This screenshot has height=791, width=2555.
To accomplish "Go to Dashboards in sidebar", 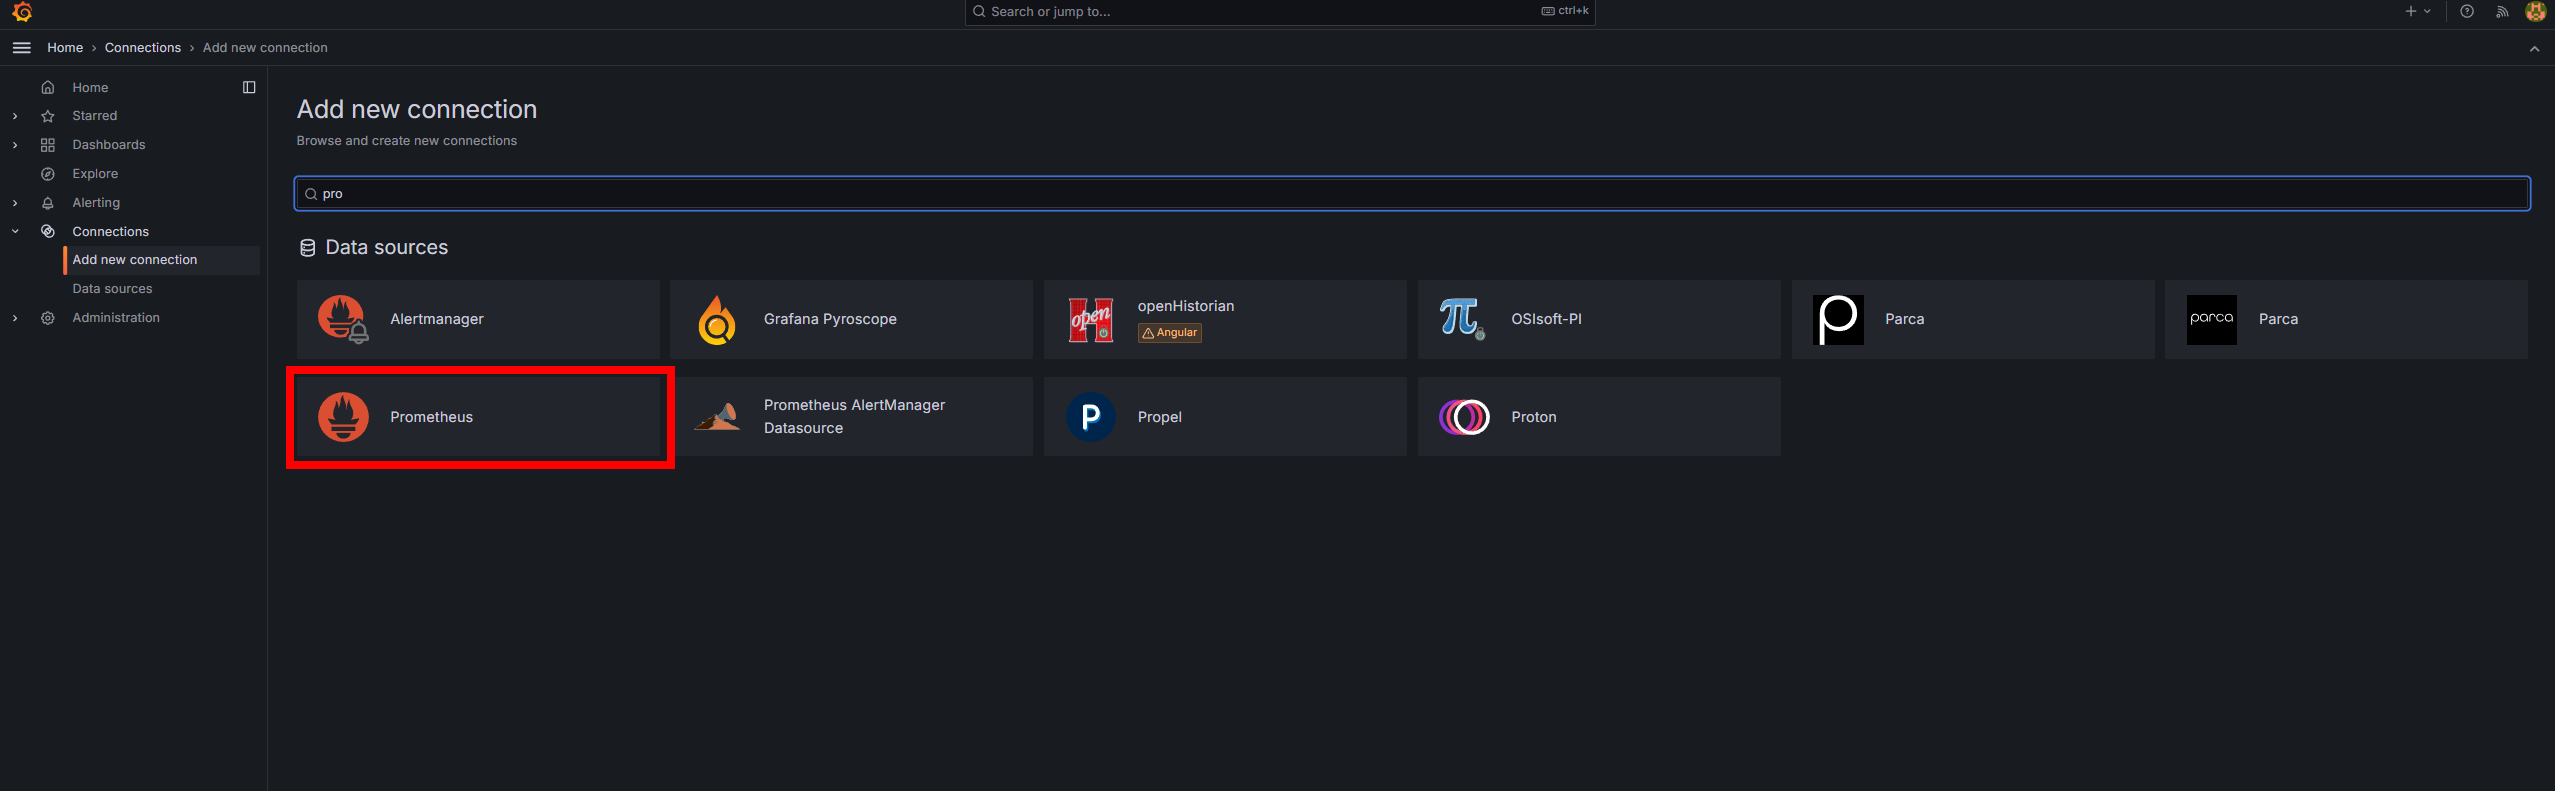I will click(109, 145).
